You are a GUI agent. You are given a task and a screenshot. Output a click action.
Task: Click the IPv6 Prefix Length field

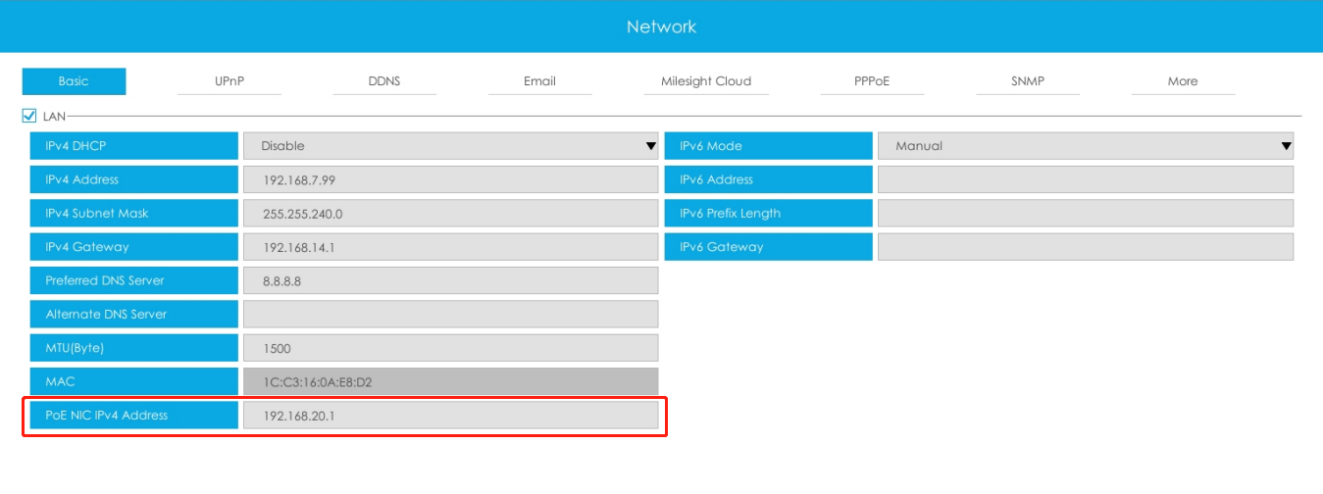1085,213
